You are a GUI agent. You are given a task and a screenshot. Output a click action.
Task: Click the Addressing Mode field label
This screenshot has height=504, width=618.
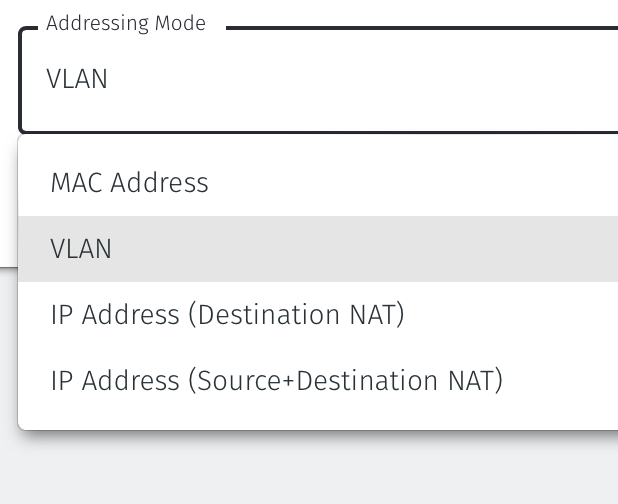[x=126, y=24]
